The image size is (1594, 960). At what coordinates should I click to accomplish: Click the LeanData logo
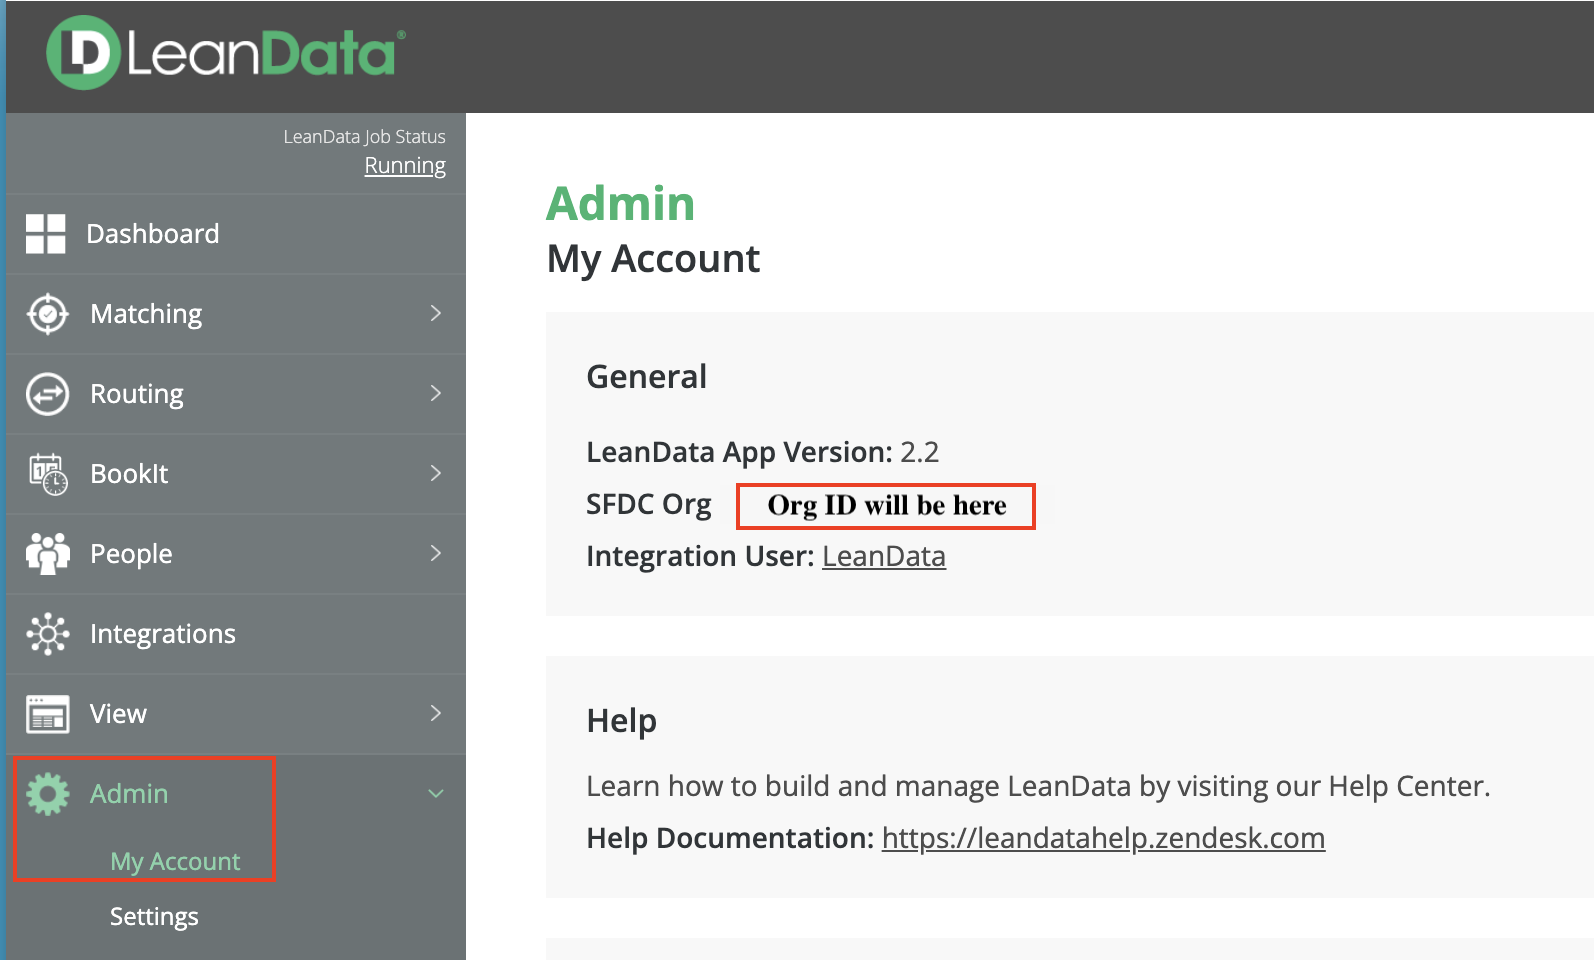point(226,53)
